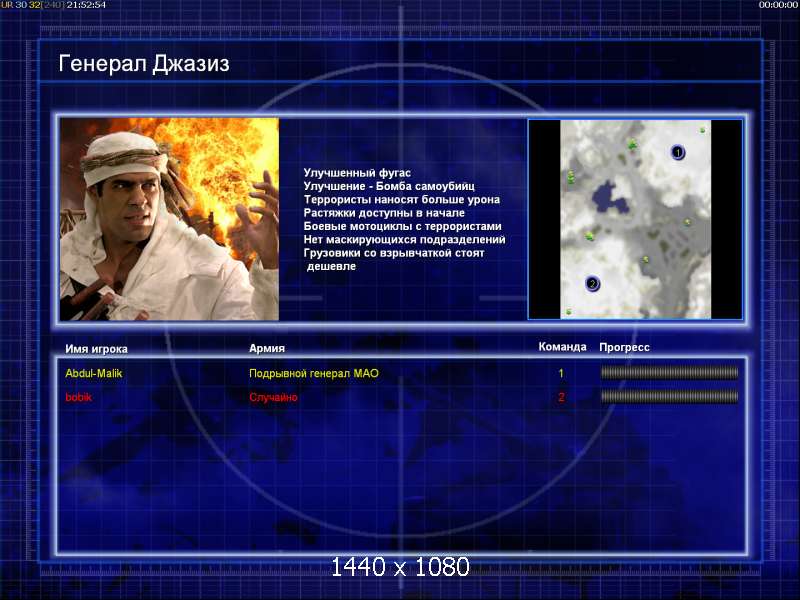Click the line Растяжки доступны в начале
Screen dimensions: 800x600
[x=384, y=212]
